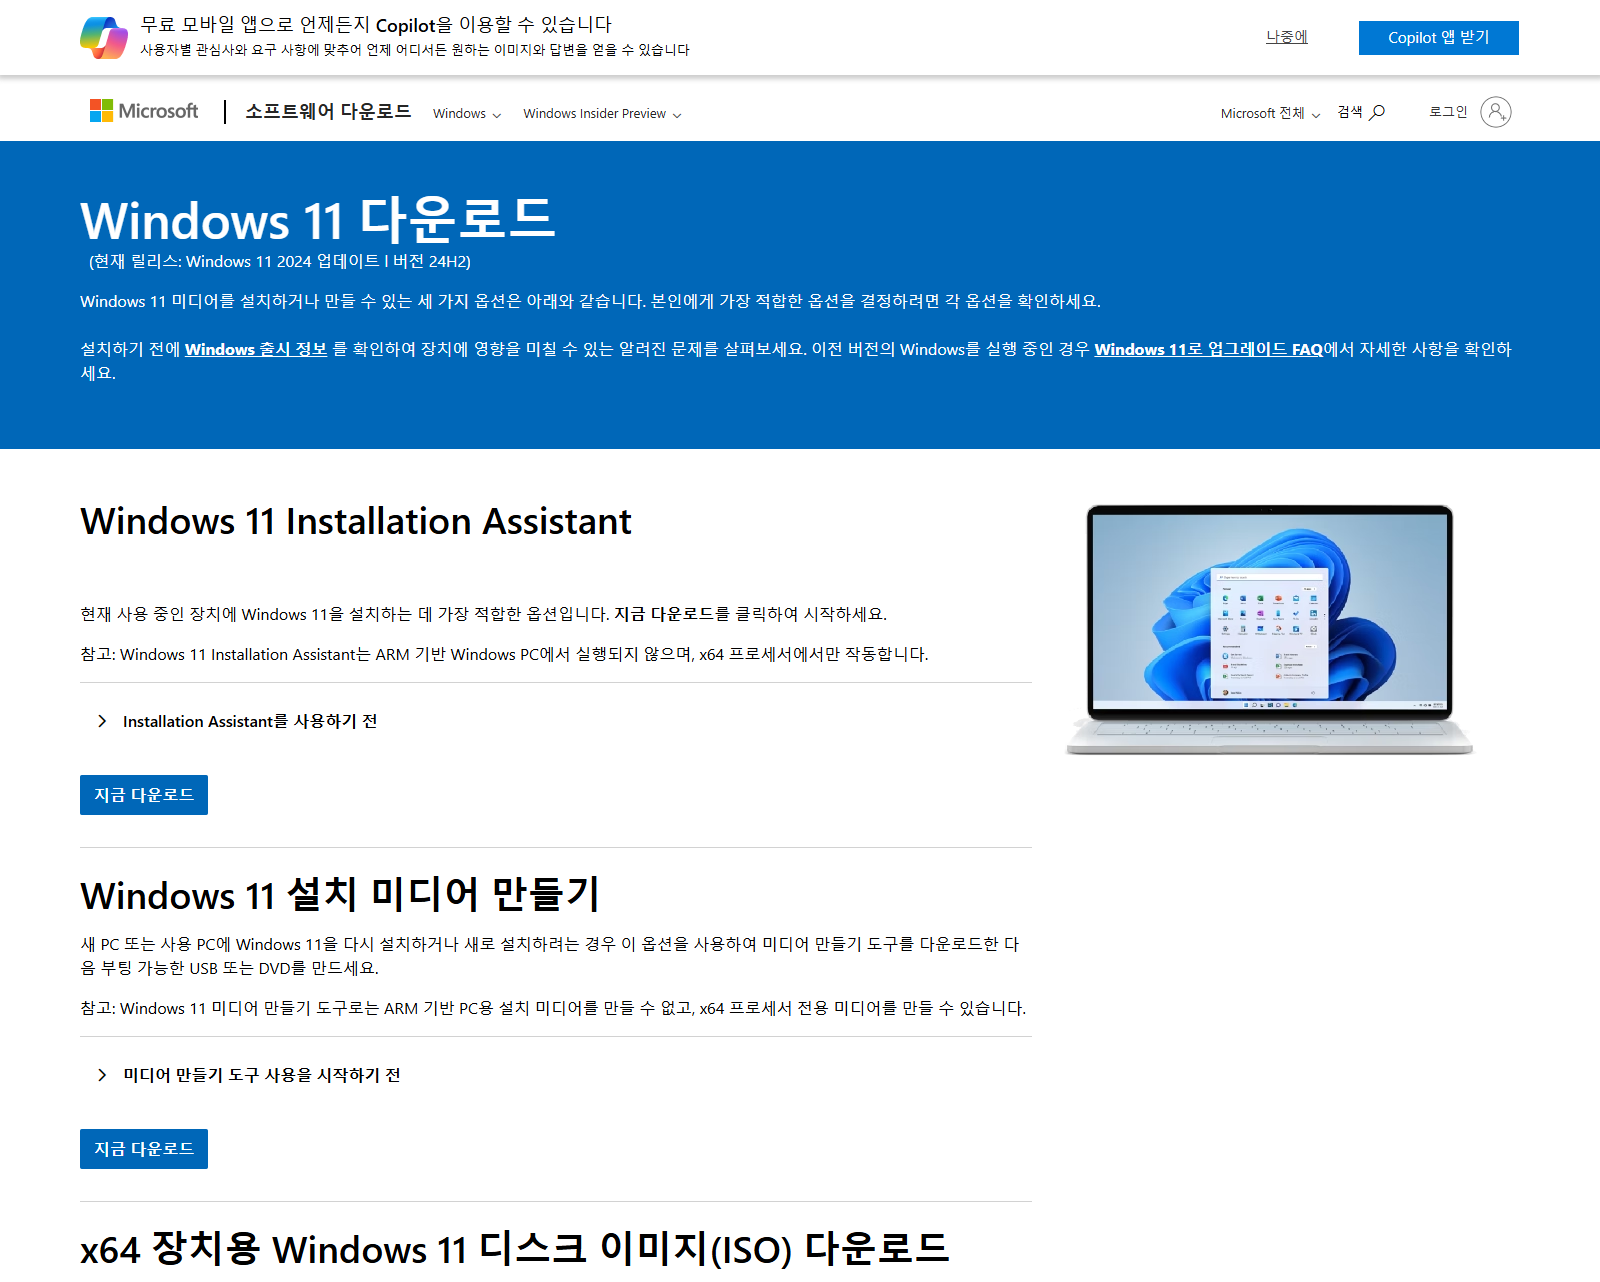
Task: Open the 'Windows 출시 정보' link
Action: click(256, 349)
